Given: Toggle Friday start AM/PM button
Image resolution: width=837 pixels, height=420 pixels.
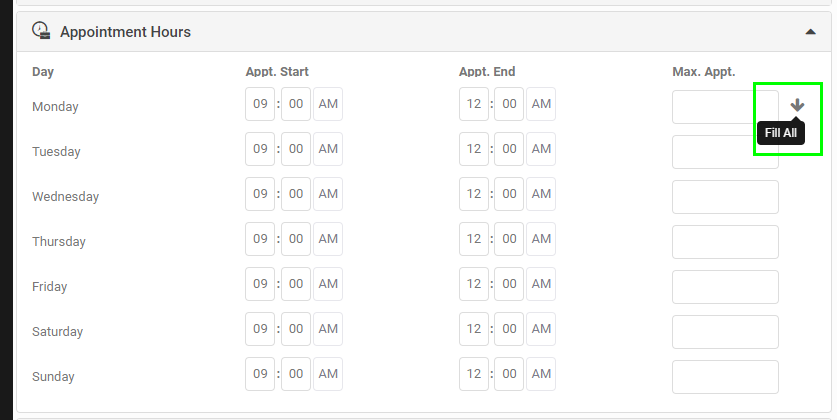Looking at the screenshot, I should click(x=328, y=284).
